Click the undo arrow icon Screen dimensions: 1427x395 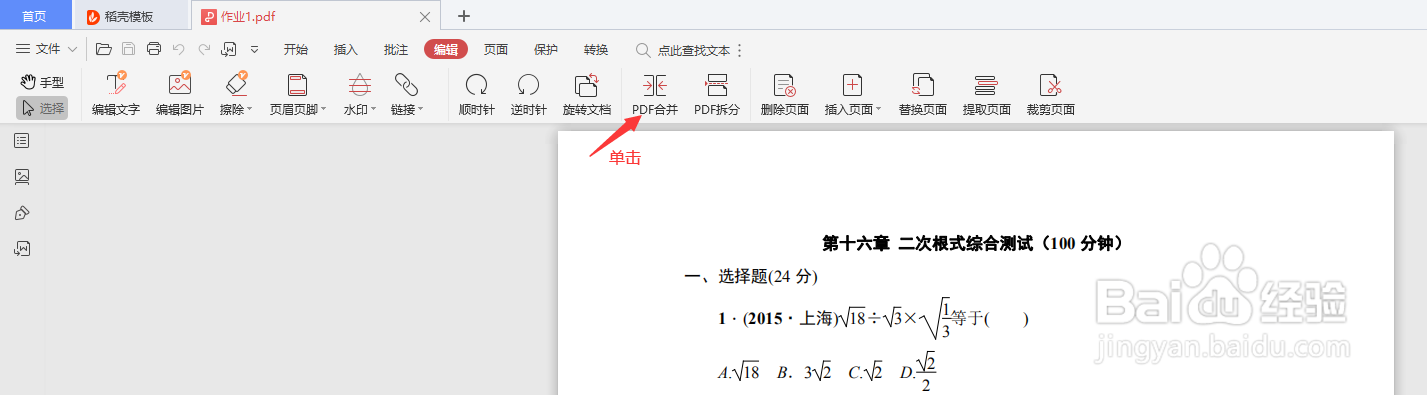179,49
